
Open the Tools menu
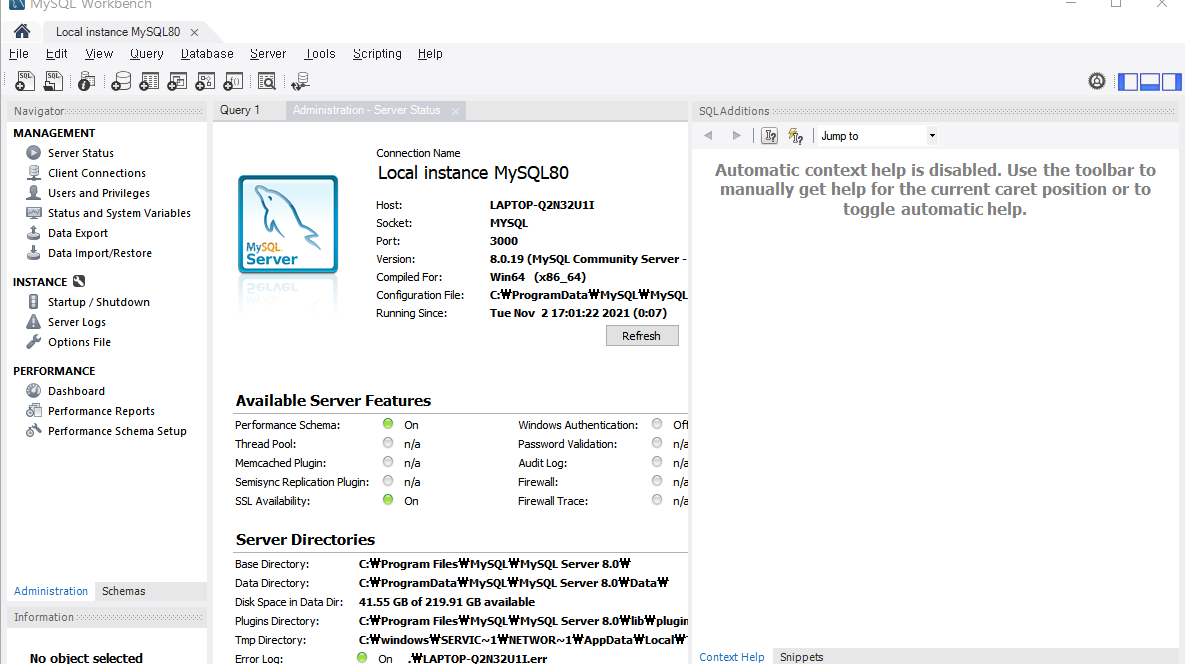click(320, 54)
